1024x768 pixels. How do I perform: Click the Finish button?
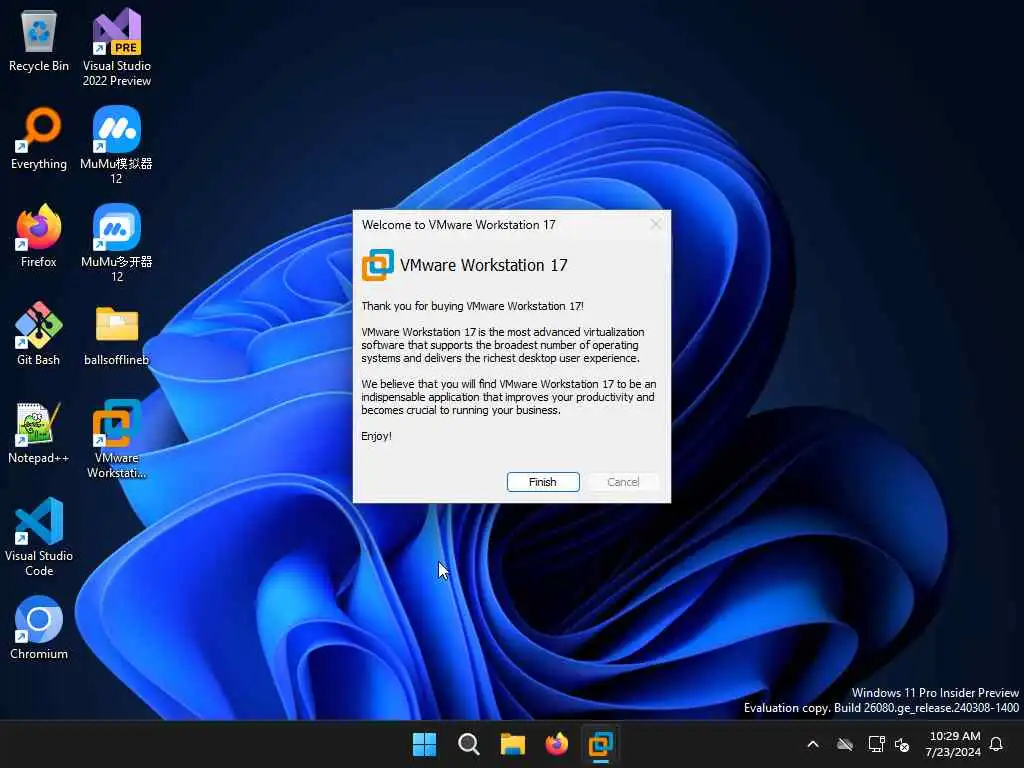coord(543,482)
